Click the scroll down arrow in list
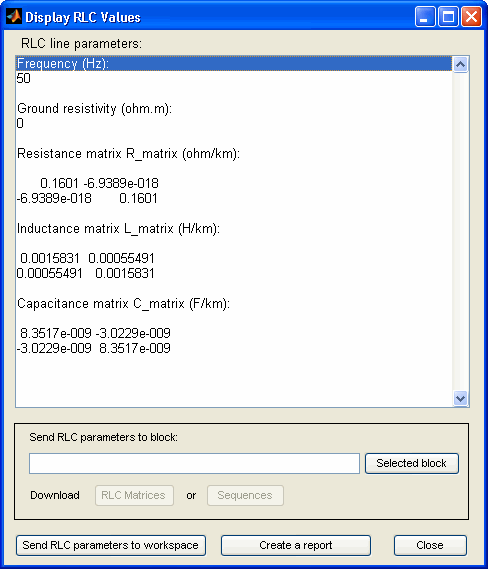Viewport: 488px width, 569px height. 460,398
